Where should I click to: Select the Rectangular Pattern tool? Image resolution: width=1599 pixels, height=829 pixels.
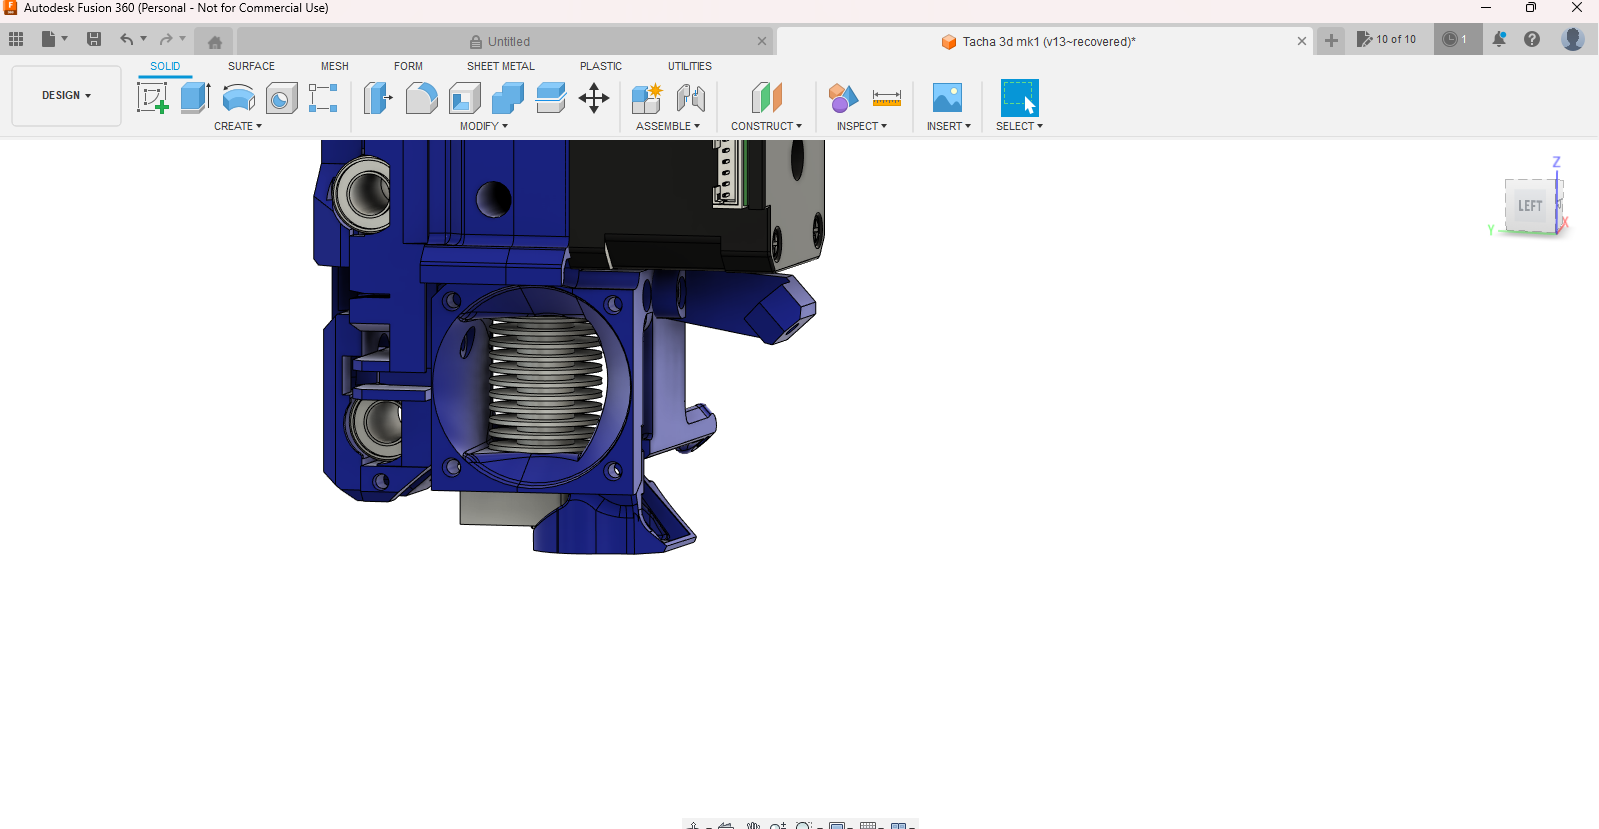click(x=323, y=98)
